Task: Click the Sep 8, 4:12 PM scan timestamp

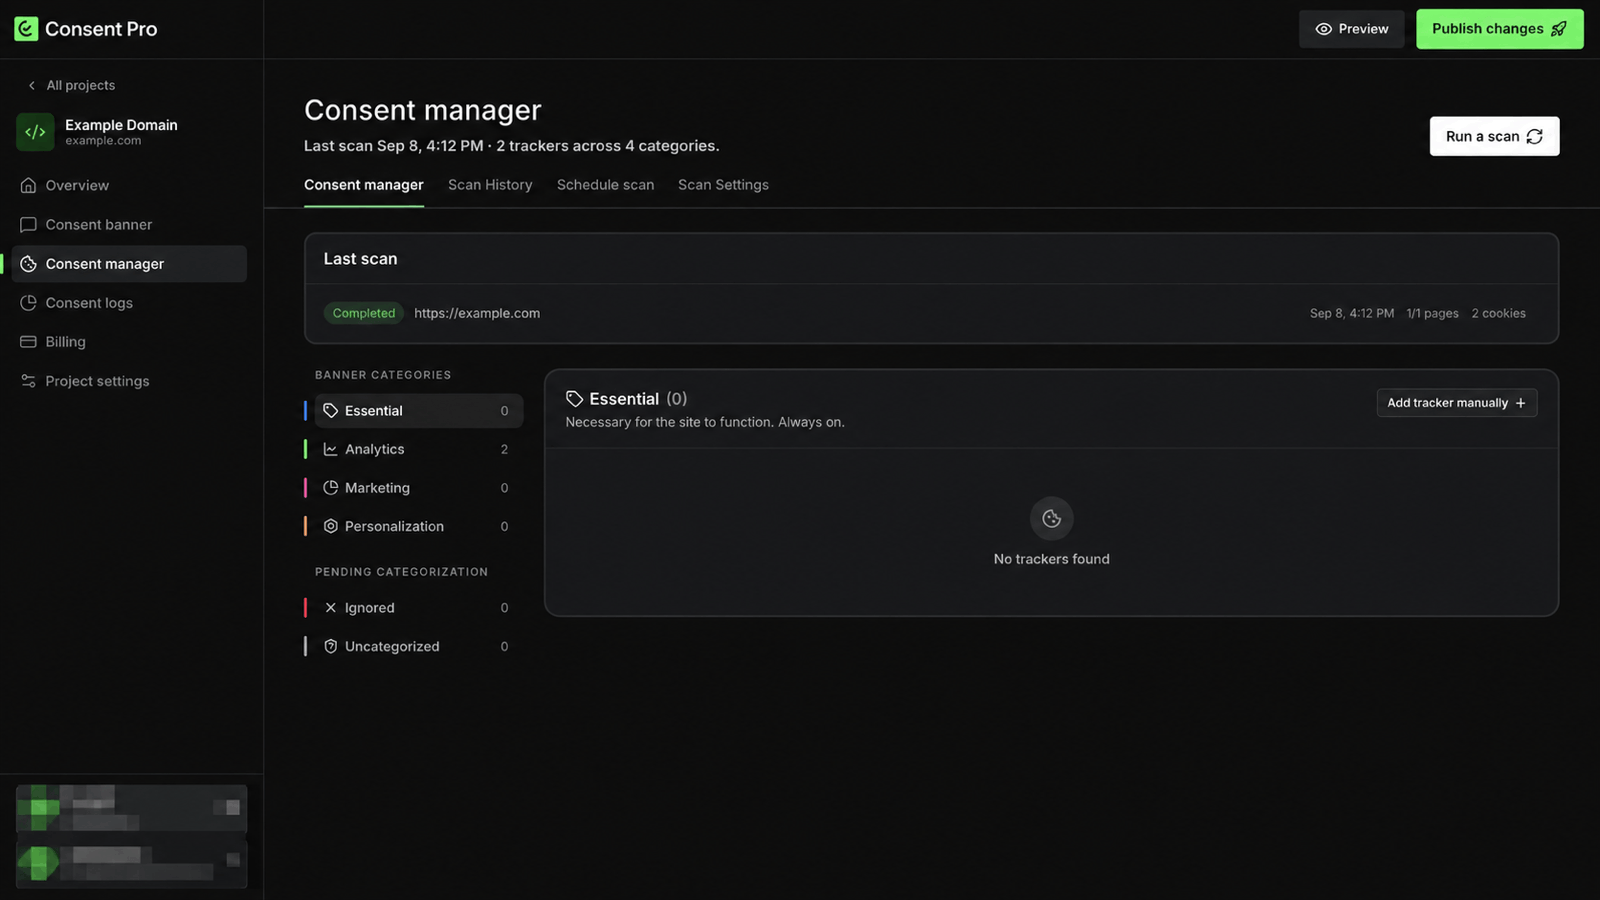Action: pos(1352,313)
